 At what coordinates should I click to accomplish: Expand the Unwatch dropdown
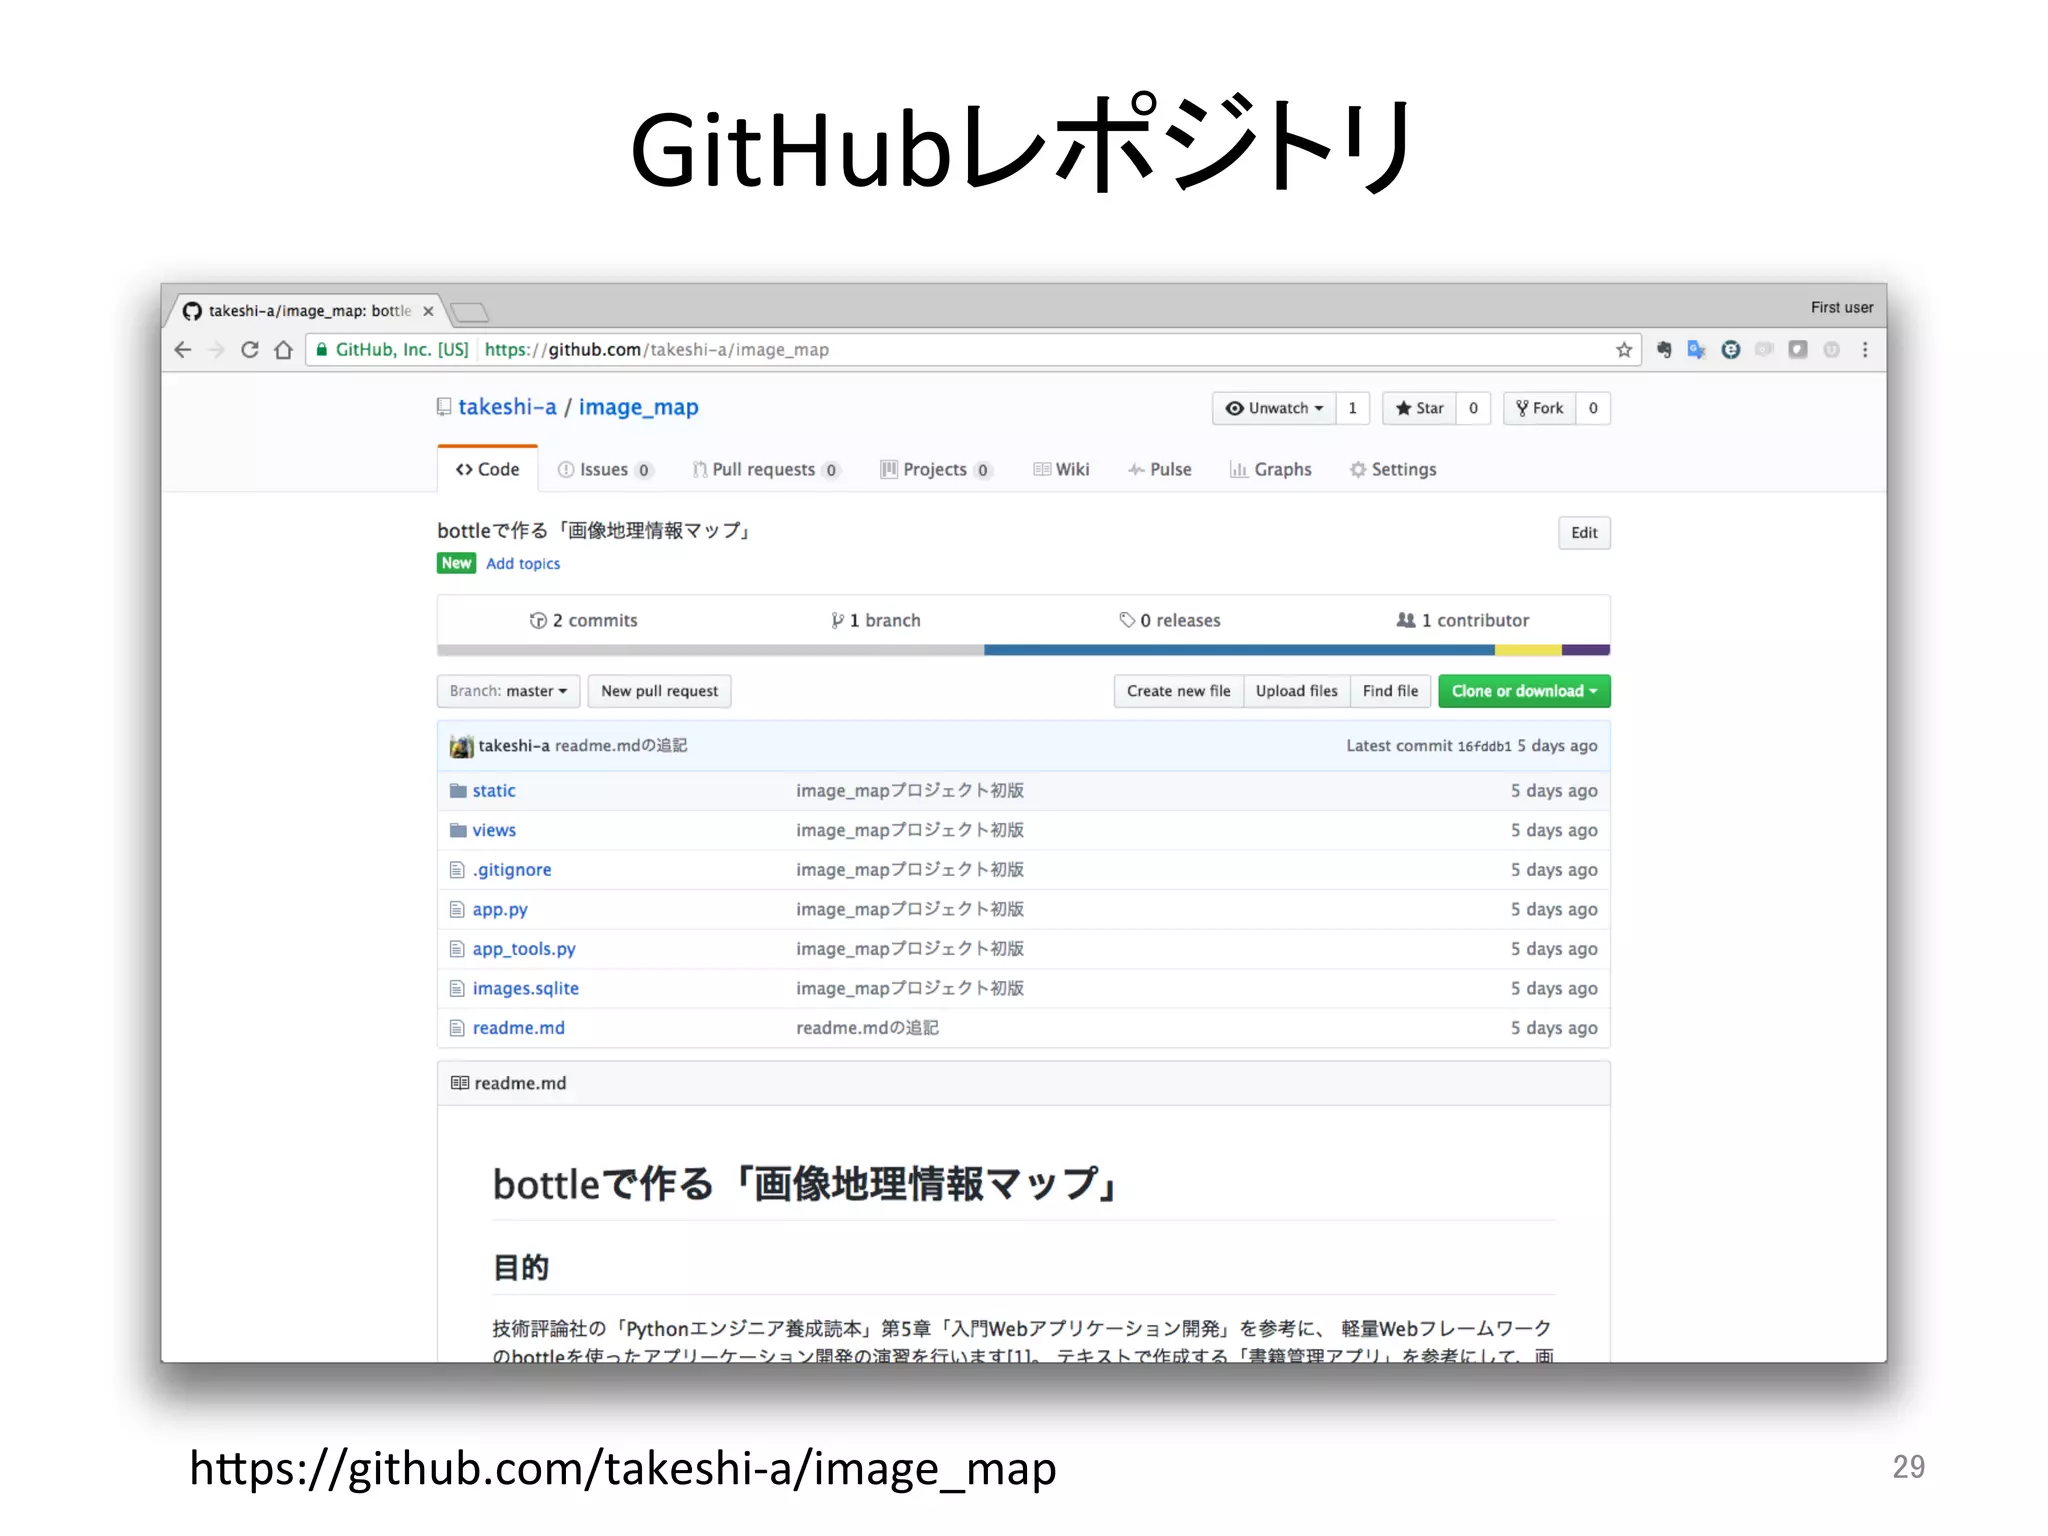1274,408
